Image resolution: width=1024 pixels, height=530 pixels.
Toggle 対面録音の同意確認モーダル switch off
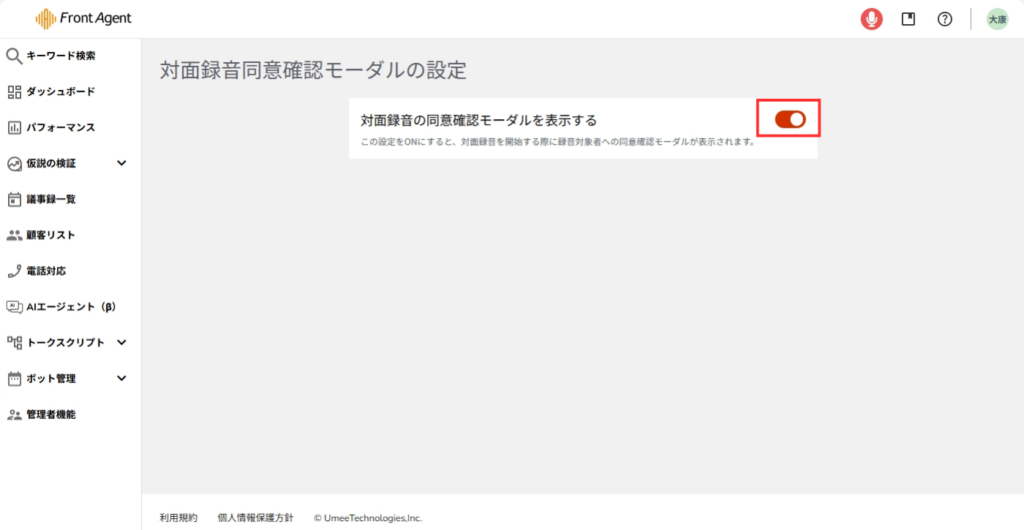click(x=790, y=119)
